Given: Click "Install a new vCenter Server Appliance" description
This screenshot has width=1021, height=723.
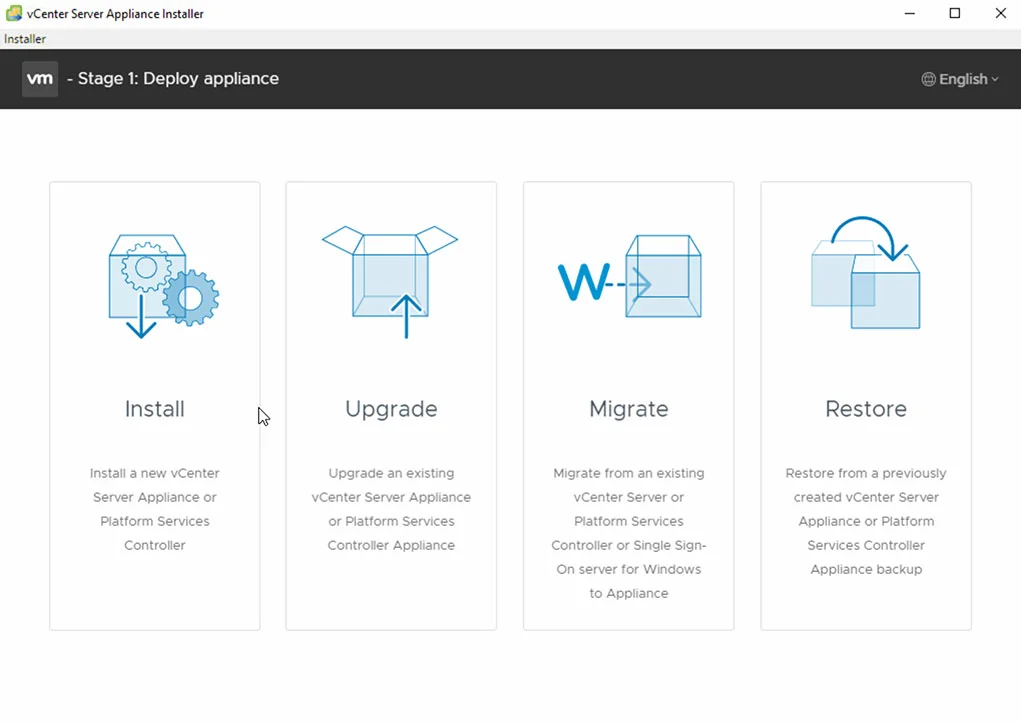Looking at the screenshot, I should point(155,509).
